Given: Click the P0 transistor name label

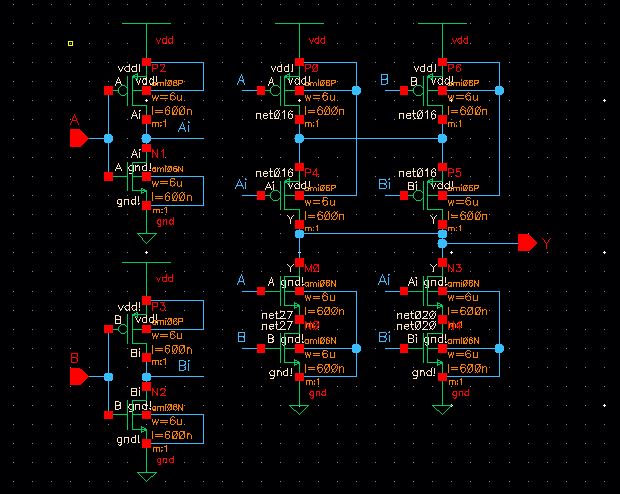Looking at the screenshot, I should click(312, 68).
